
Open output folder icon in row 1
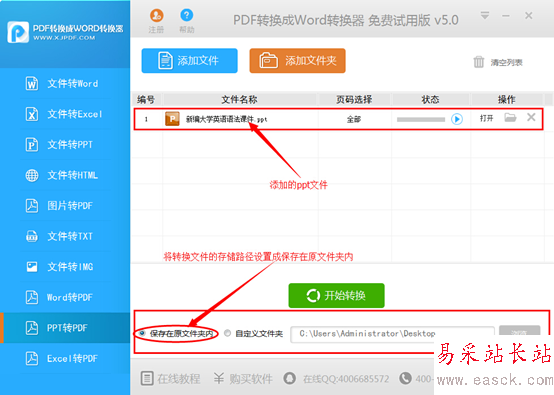(x=510, y=117)
